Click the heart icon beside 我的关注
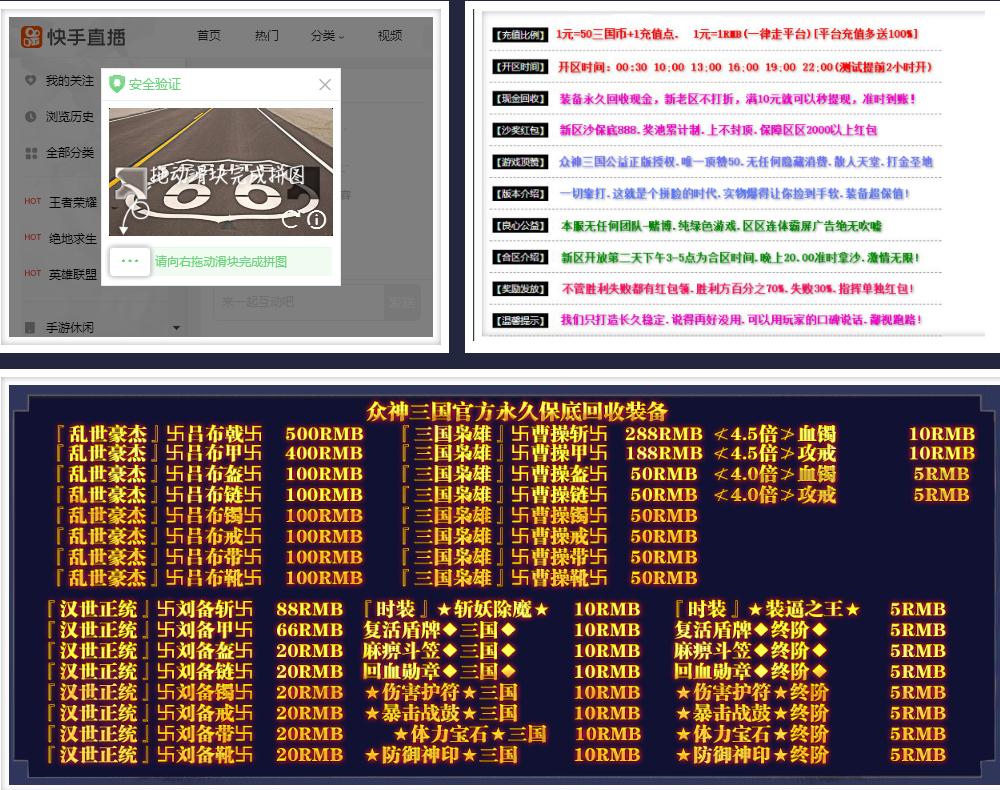The width and height of the screenshot is (1000, 790). (x=30, y=80)
